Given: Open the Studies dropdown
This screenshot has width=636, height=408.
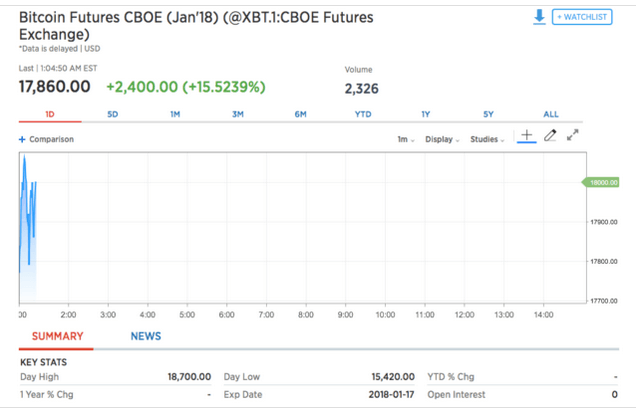Looking at the screenshot, I should click(x=487, y=140).
